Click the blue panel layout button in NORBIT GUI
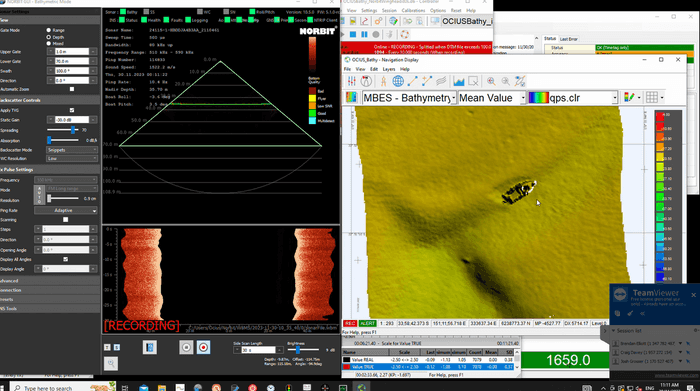Screen dimensions: 700x391 pyautogui.click(x=150, y=347)
